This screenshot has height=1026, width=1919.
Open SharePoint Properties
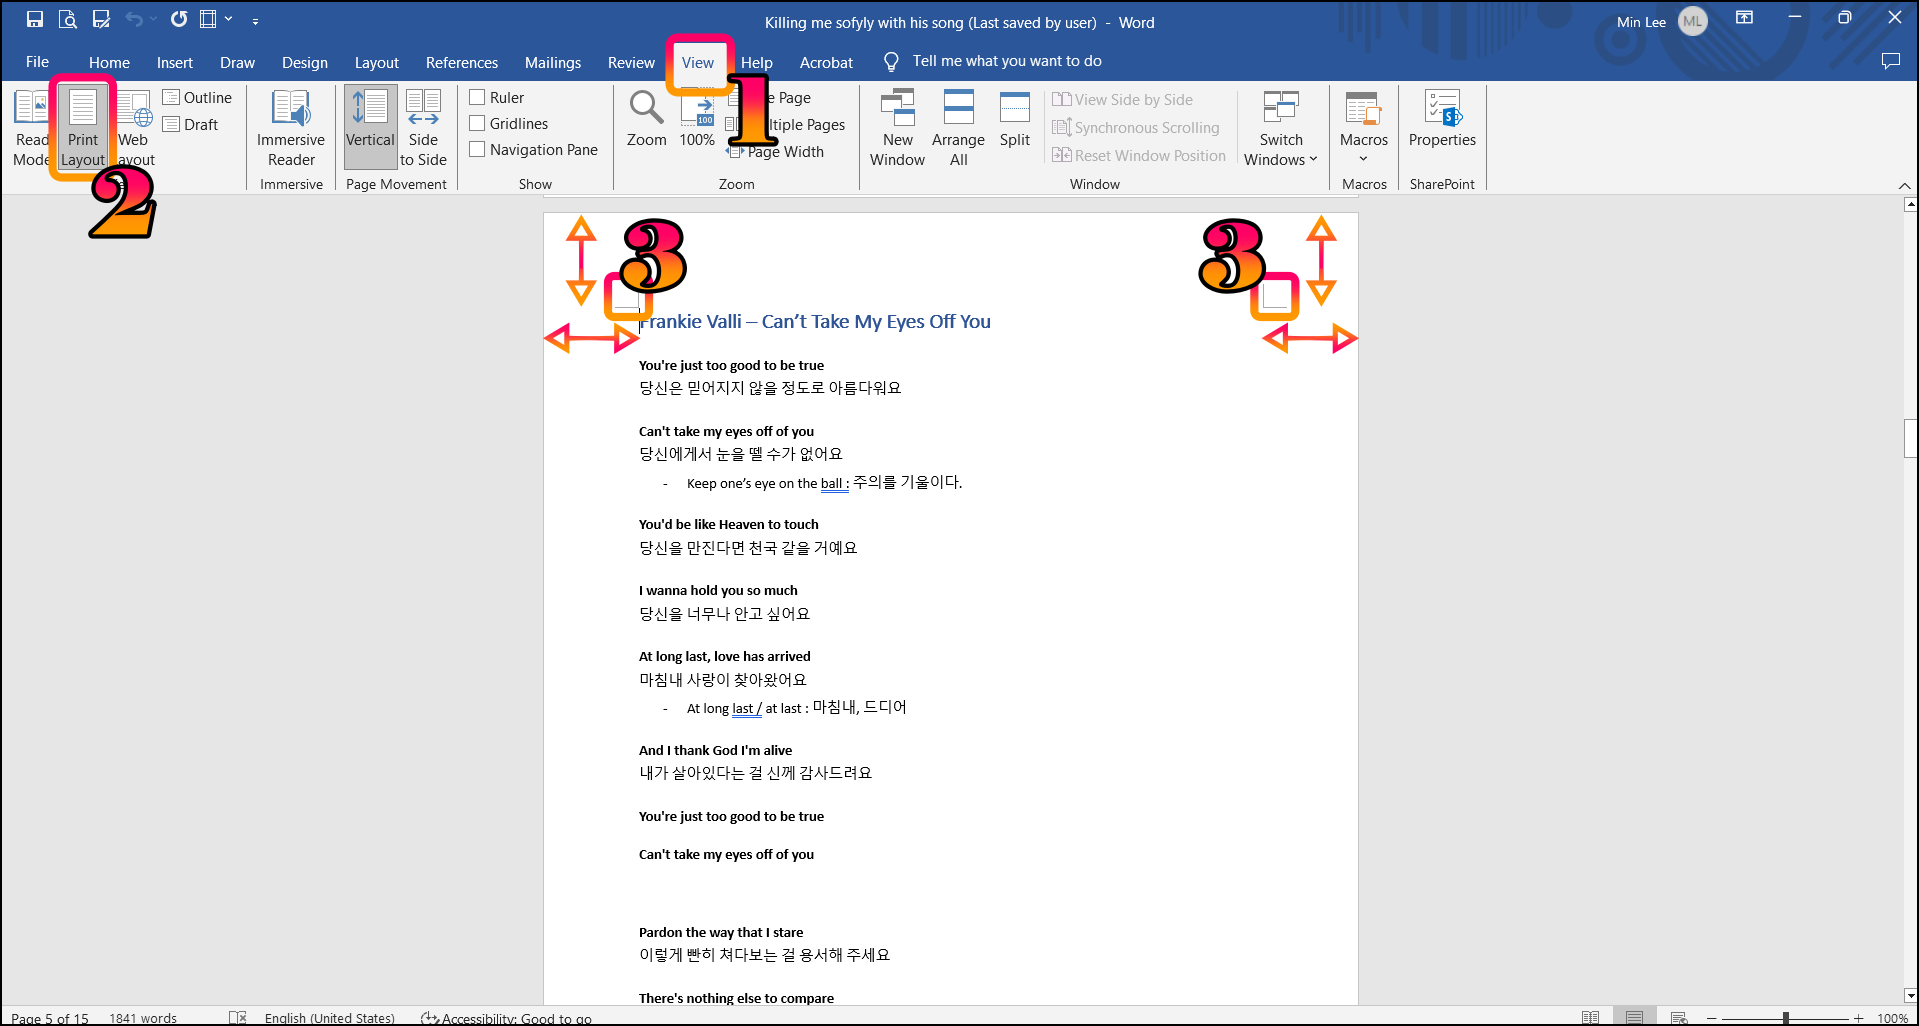(1442, 119)
